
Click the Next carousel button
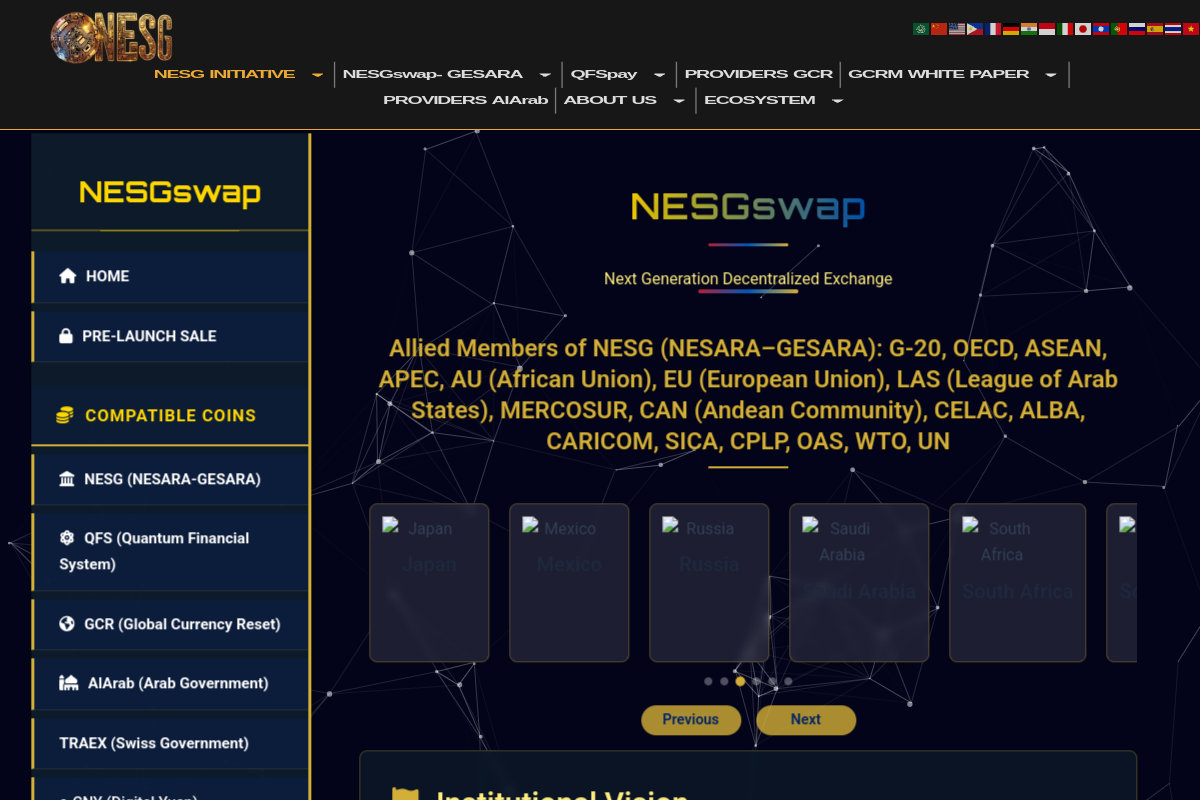tap(806, 720)
